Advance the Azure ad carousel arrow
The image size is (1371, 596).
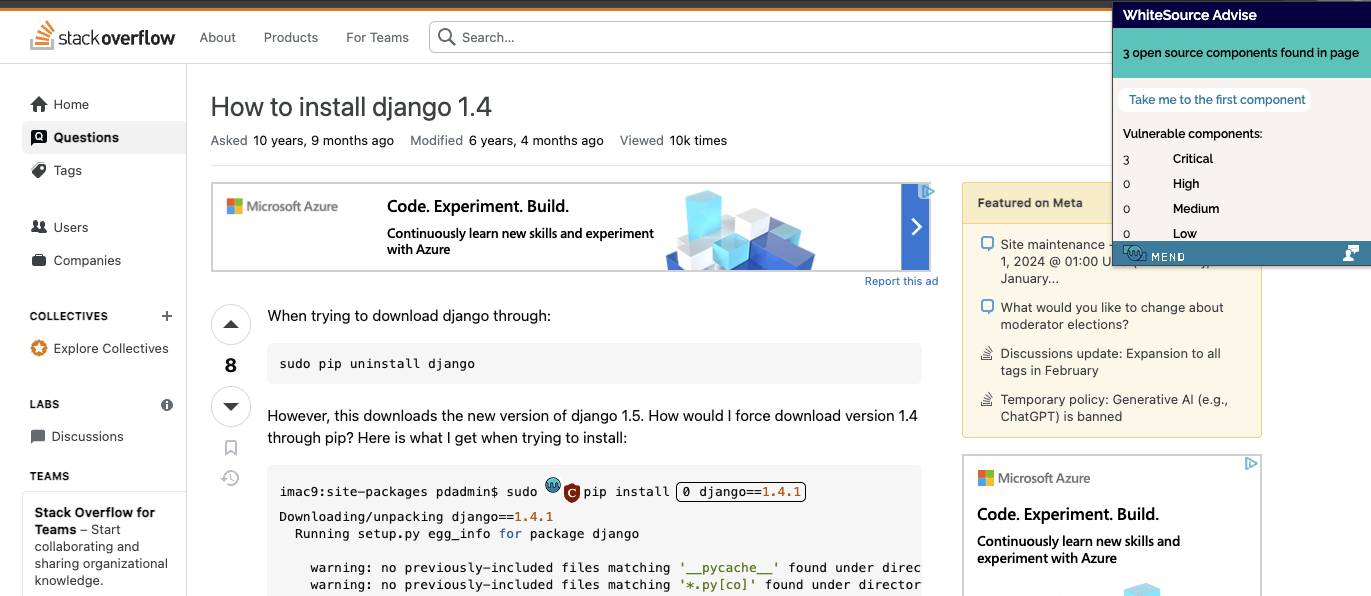point(915,227)
